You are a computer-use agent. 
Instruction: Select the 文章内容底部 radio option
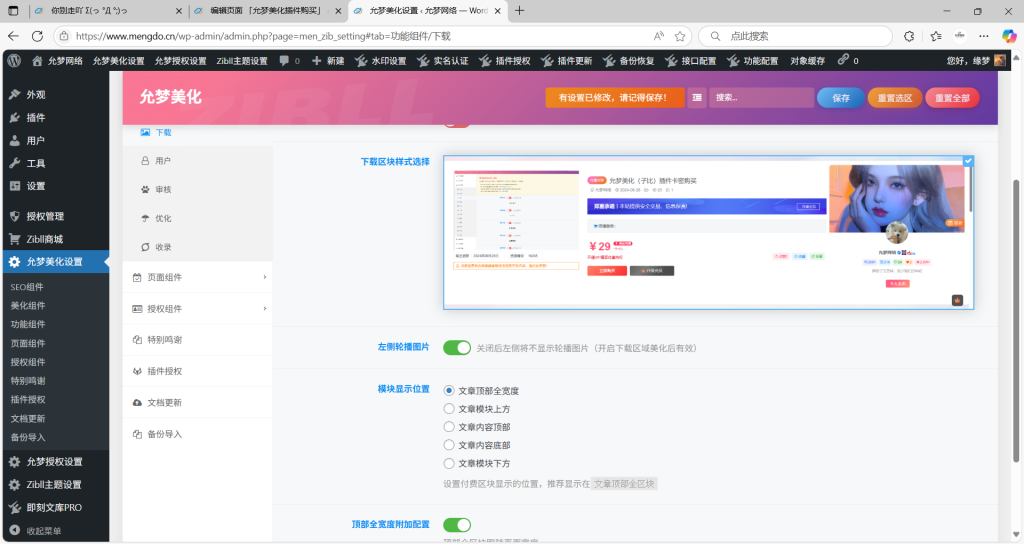pyautogui.click(x=449, y=445)
